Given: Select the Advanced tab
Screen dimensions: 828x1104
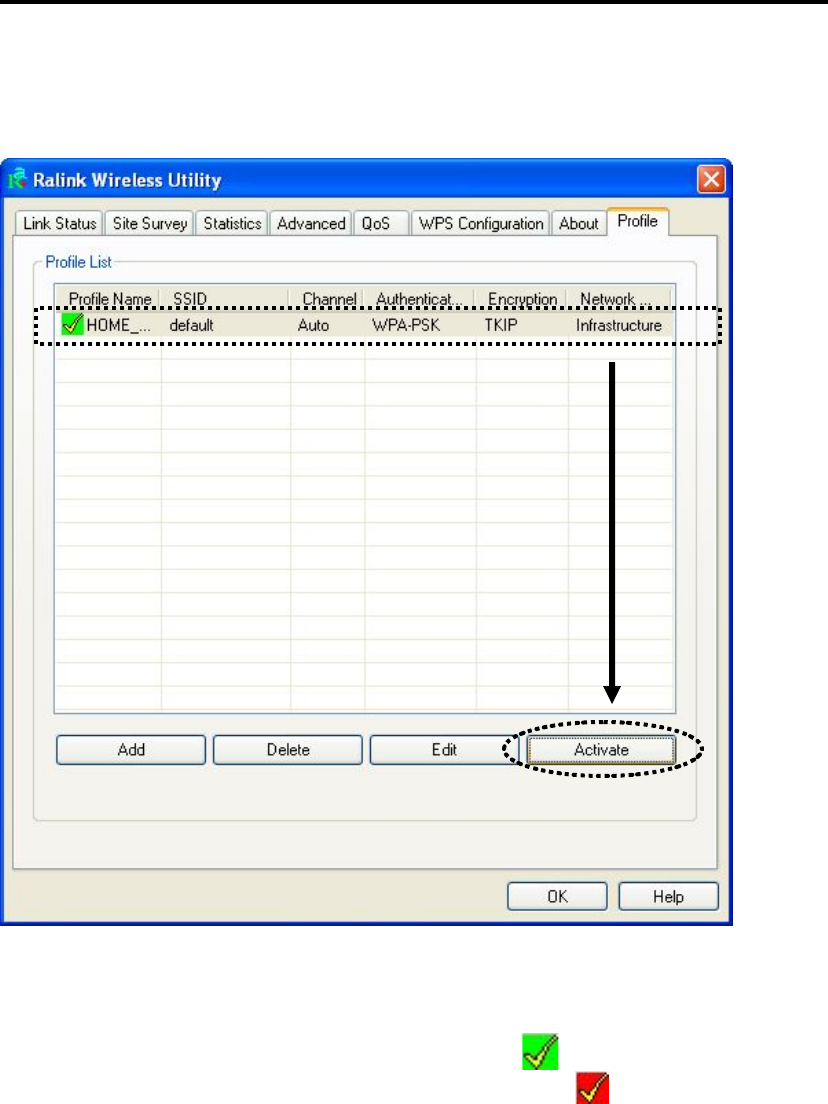Looking at the screenshot, I should (310, 223).
